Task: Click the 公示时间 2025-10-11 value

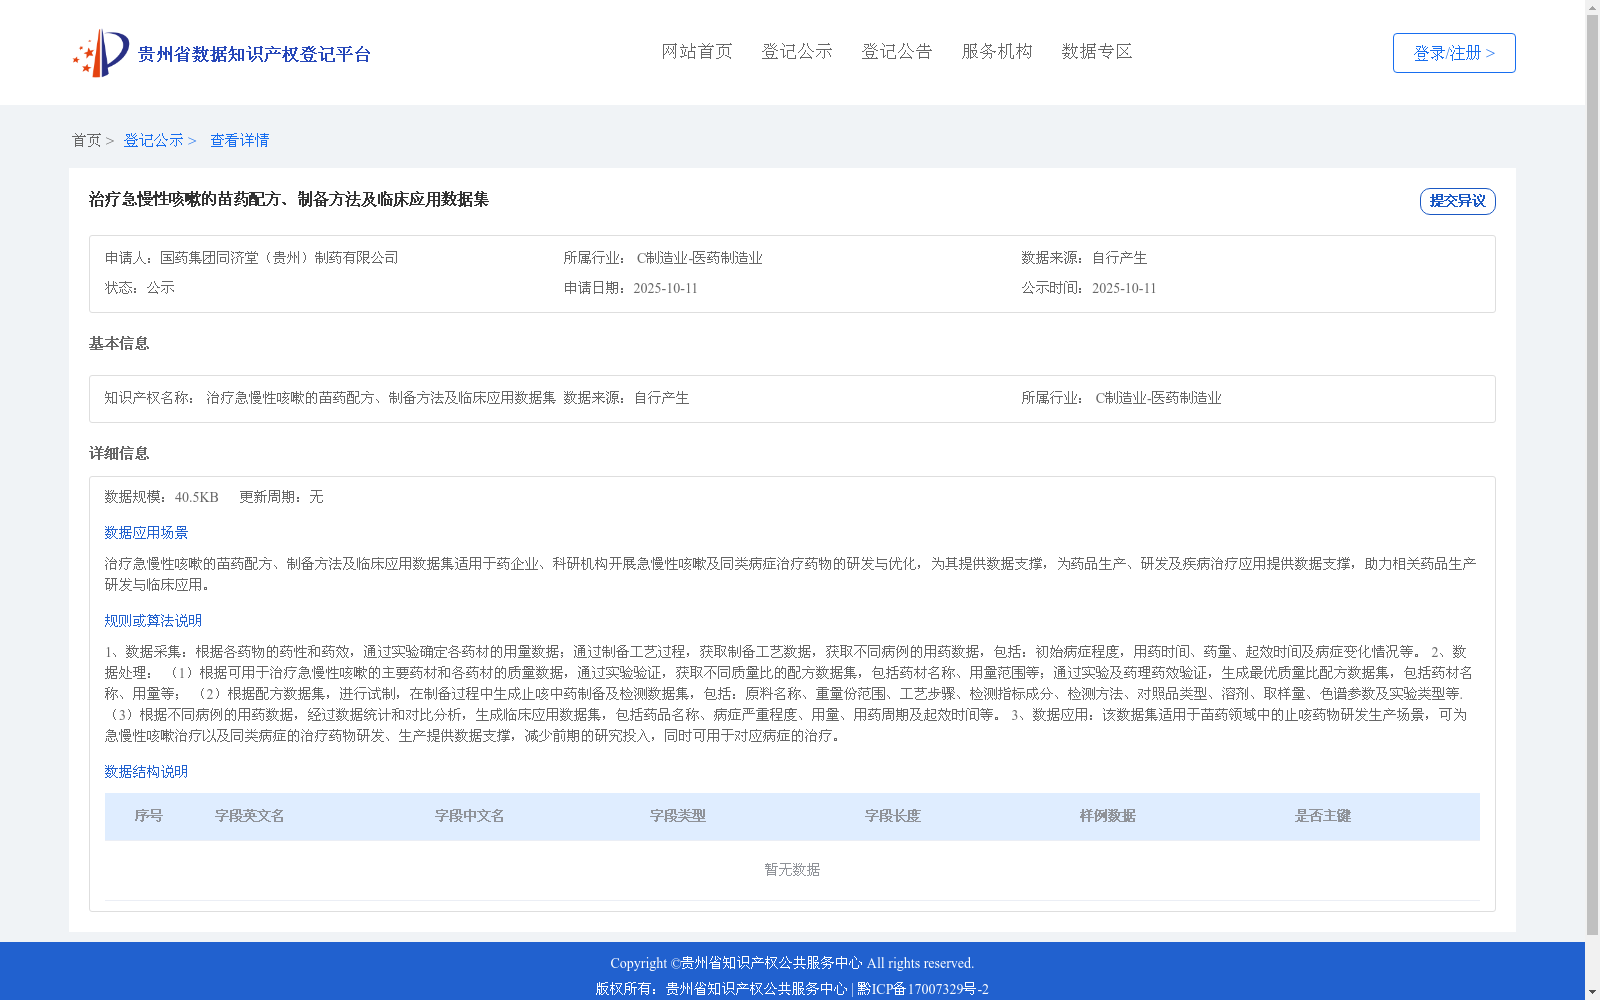Action: point(1124,288)
